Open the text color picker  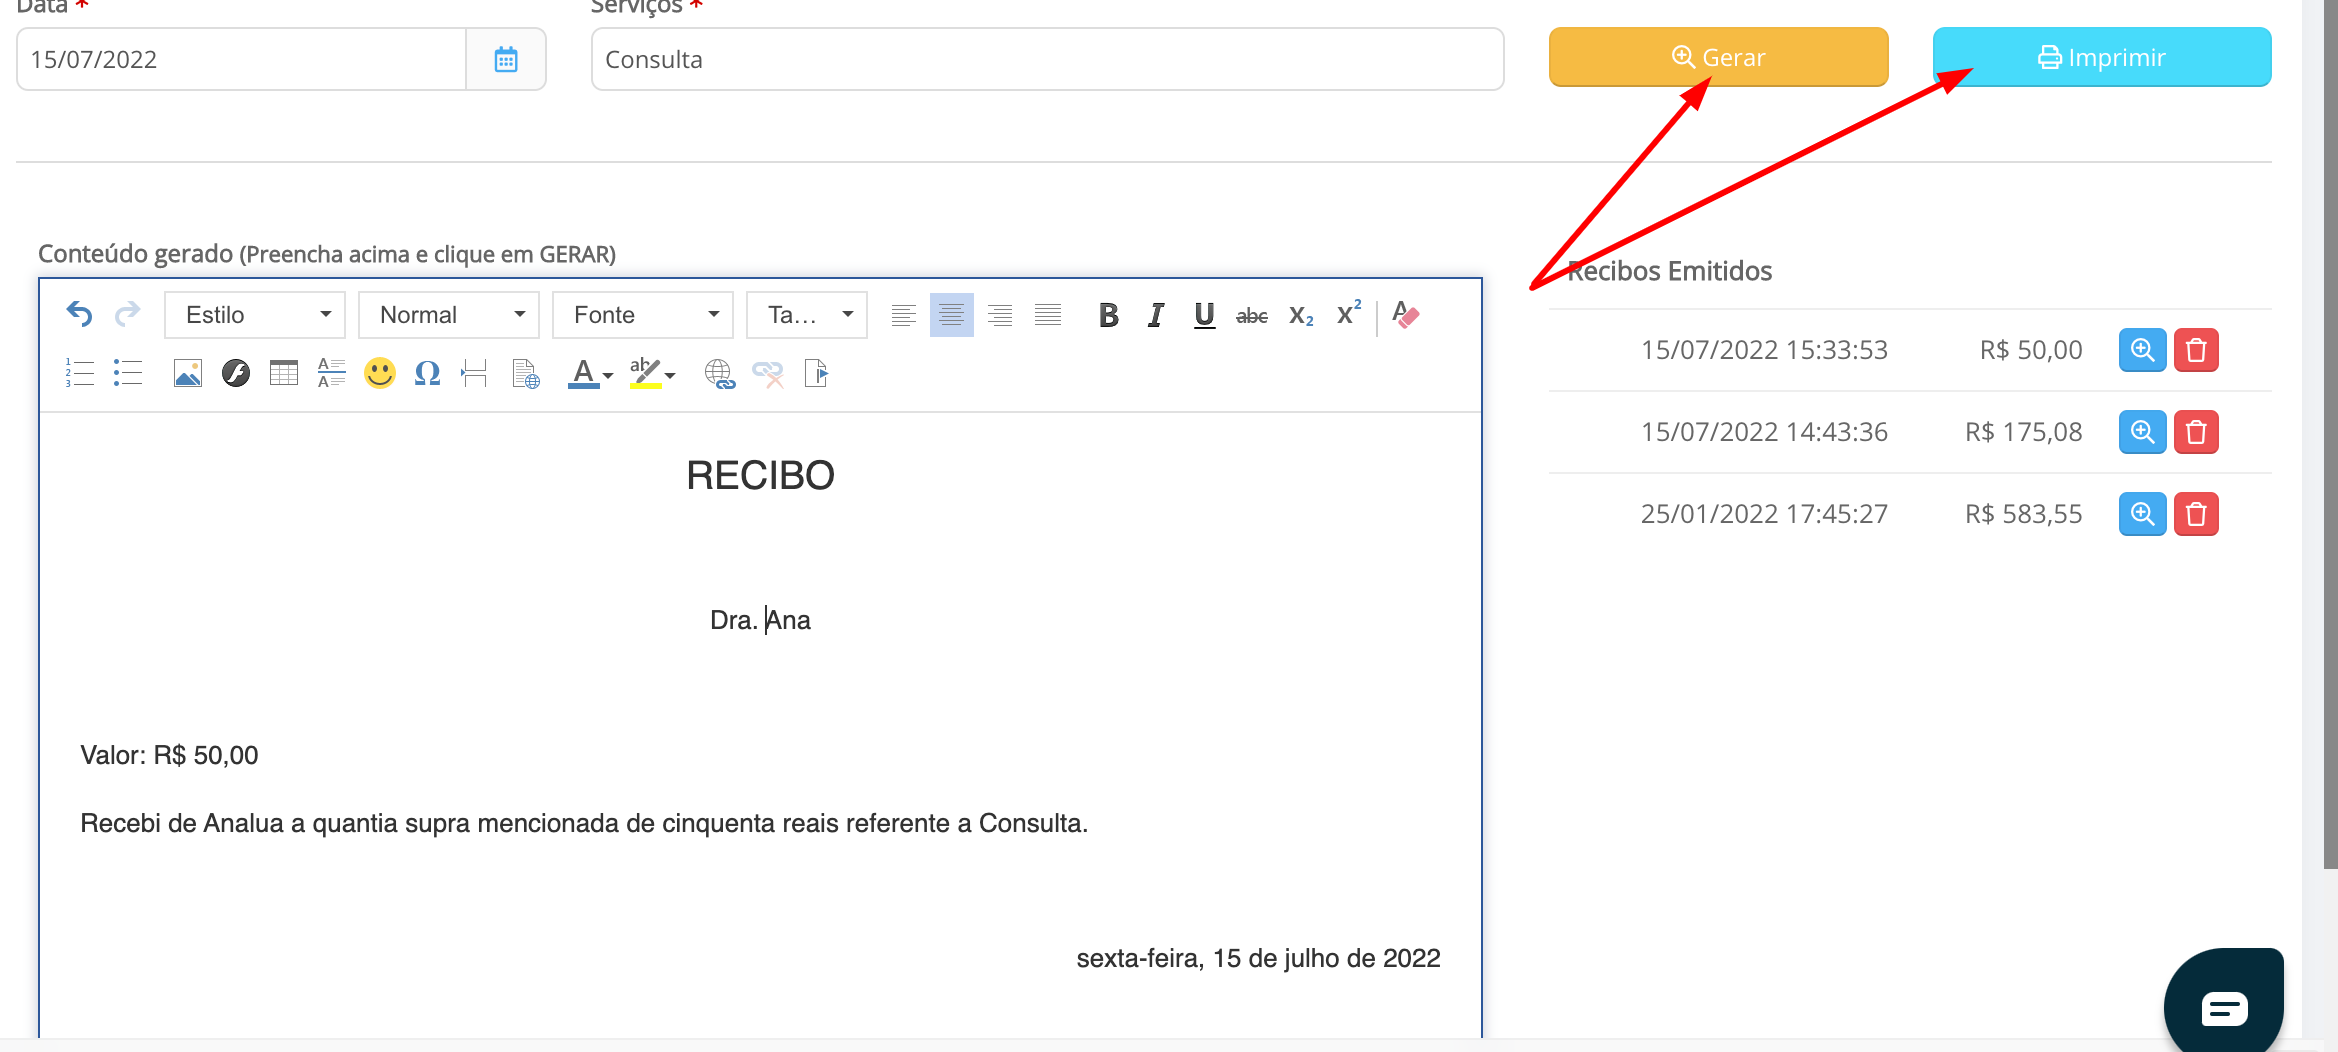click(x=590, y=373)
